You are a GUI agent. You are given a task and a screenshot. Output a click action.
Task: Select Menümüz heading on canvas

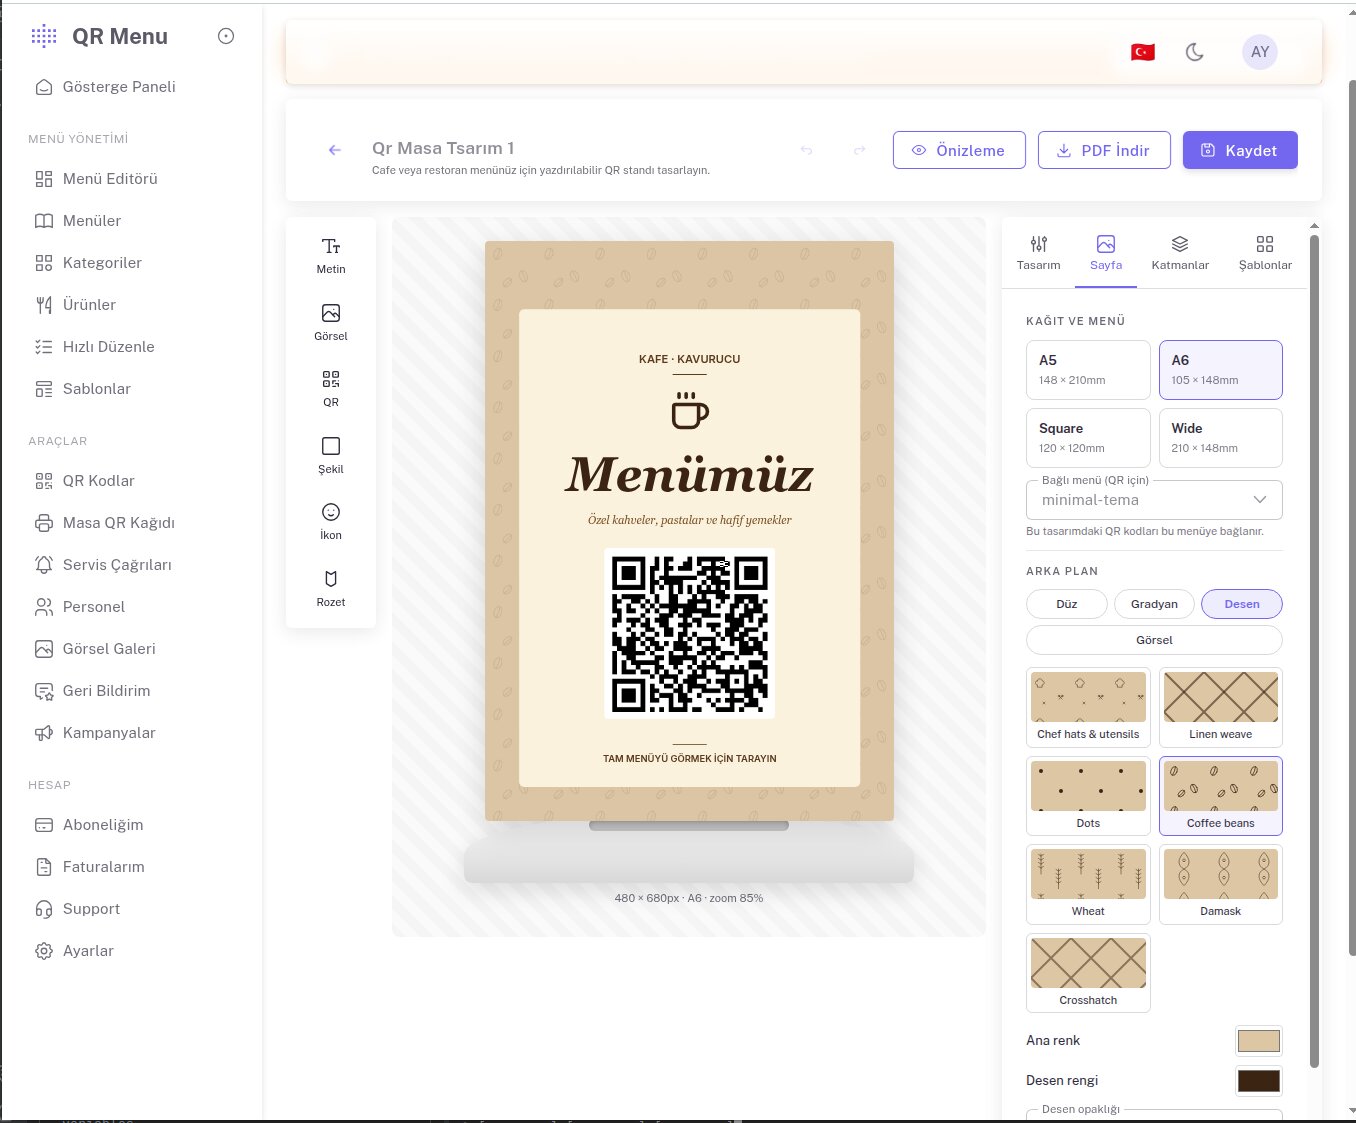coord(690,474)
